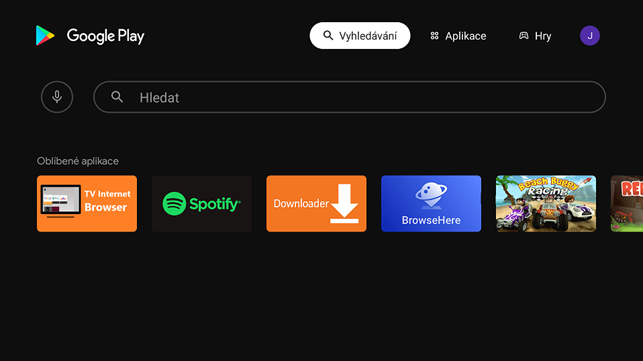Viewport: 643px width, 361px height.
Task: Open the Beach Buggy Racing game tile
Action: [x=546, y=204]
